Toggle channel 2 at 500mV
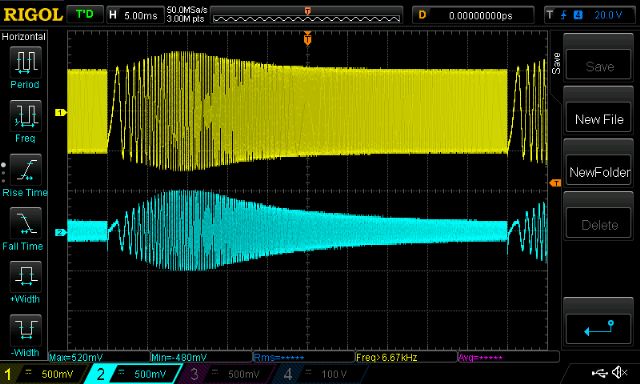The height and width of the screenshot is (384, 640). click(x=133, y=374)
